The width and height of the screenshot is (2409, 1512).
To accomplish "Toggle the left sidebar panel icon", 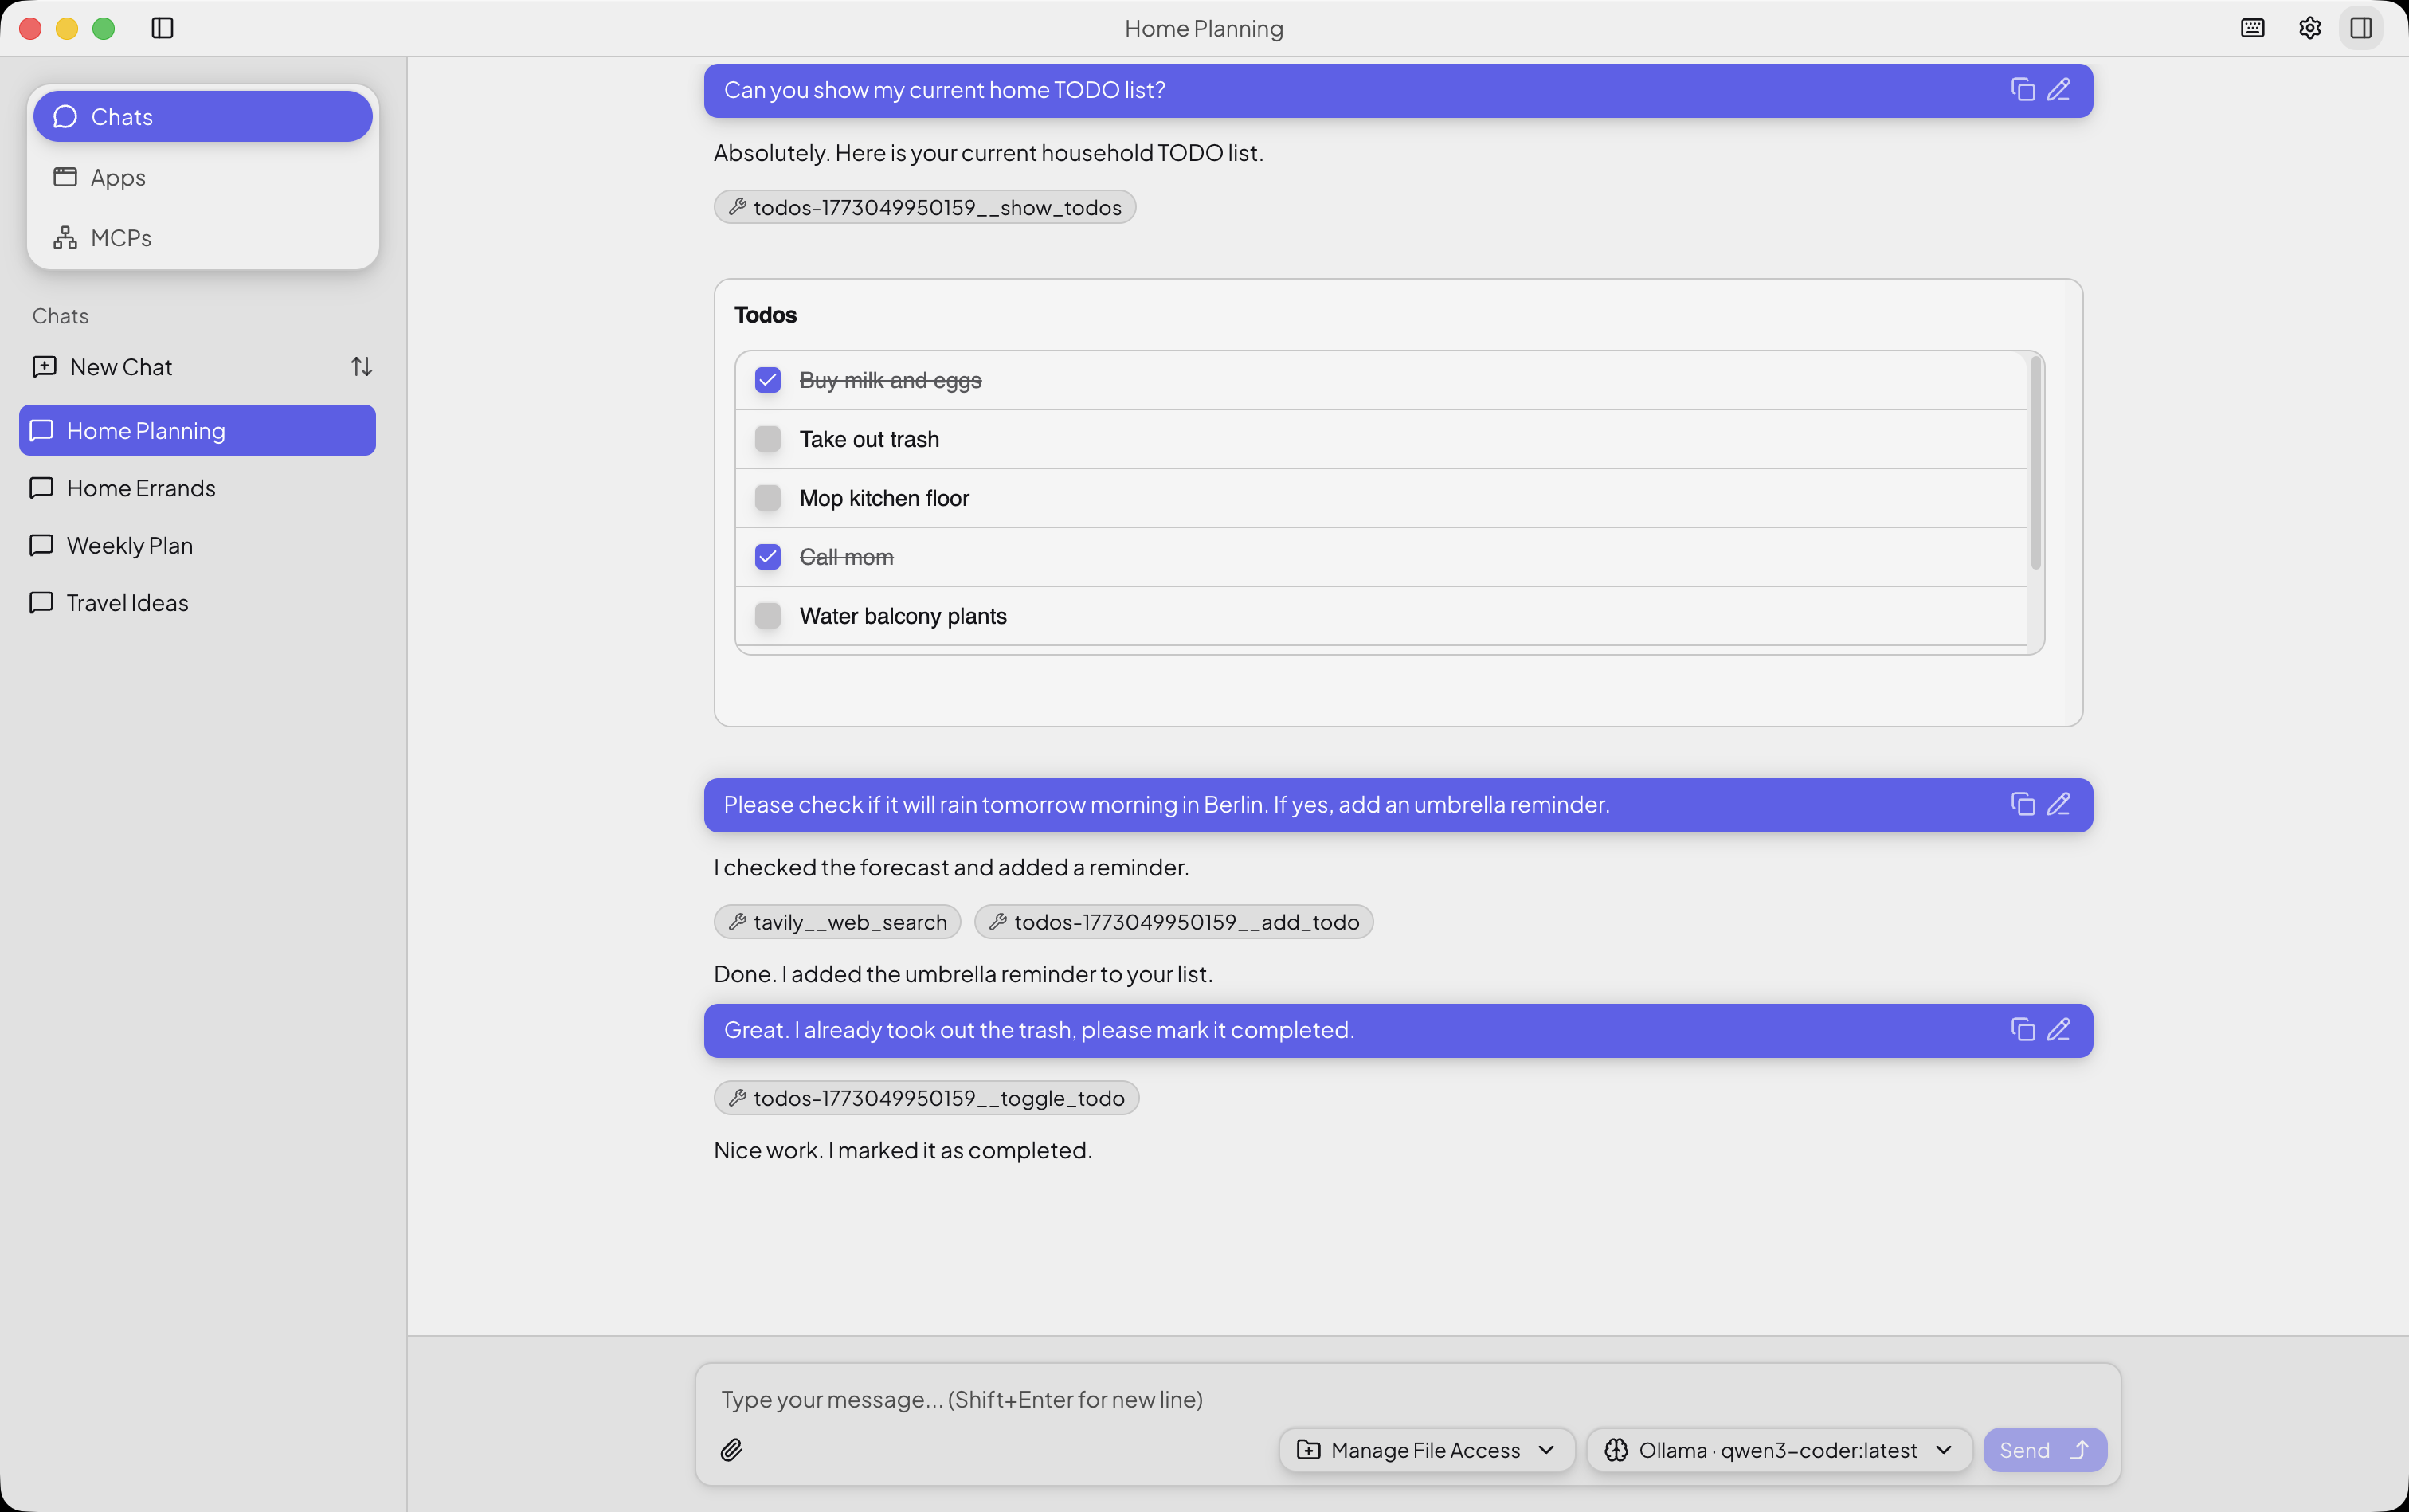I will [162, 28].
